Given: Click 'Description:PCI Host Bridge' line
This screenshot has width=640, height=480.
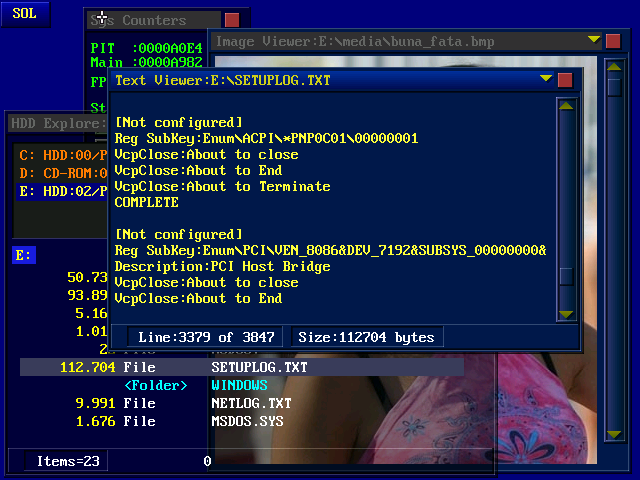Looking at the screenshot, I should click(x=222, y=267).
